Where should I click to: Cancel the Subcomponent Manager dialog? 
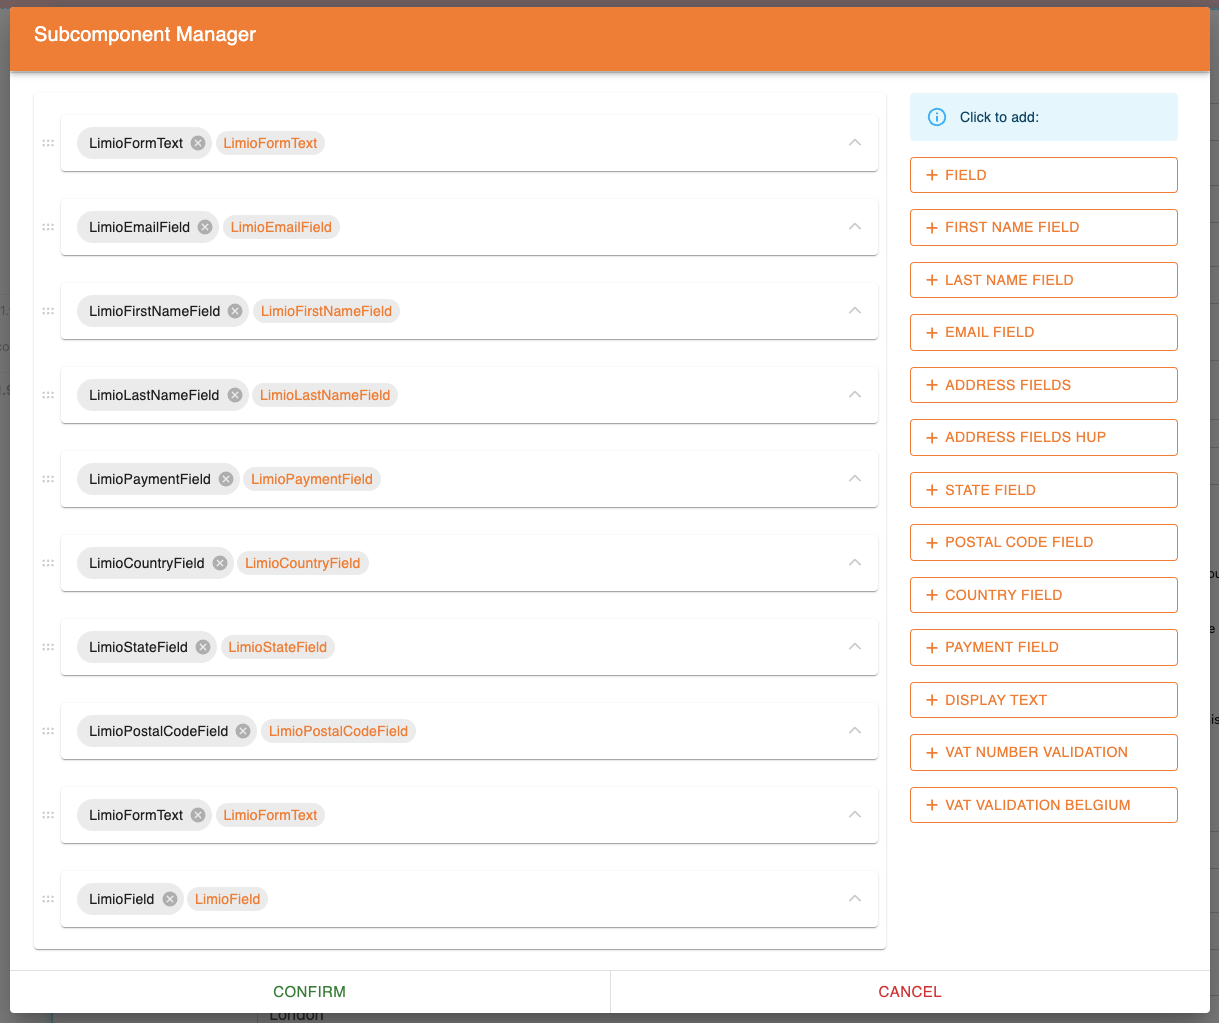pos(909,992)
